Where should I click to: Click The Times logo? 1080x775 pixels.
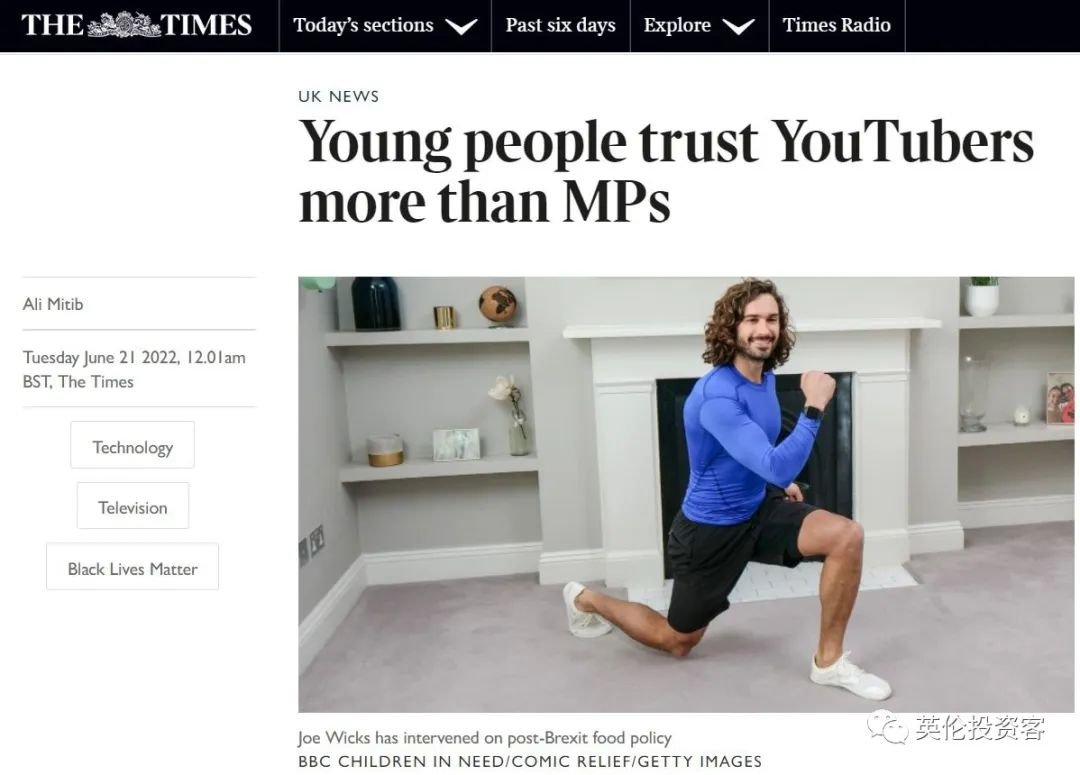pos(136,25)
